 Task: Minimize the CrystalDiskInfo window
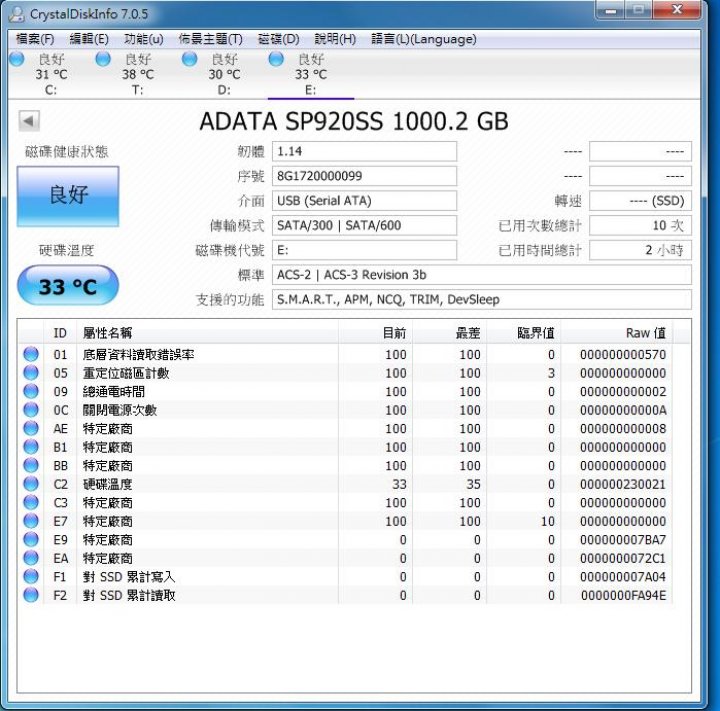click(610, 10)
